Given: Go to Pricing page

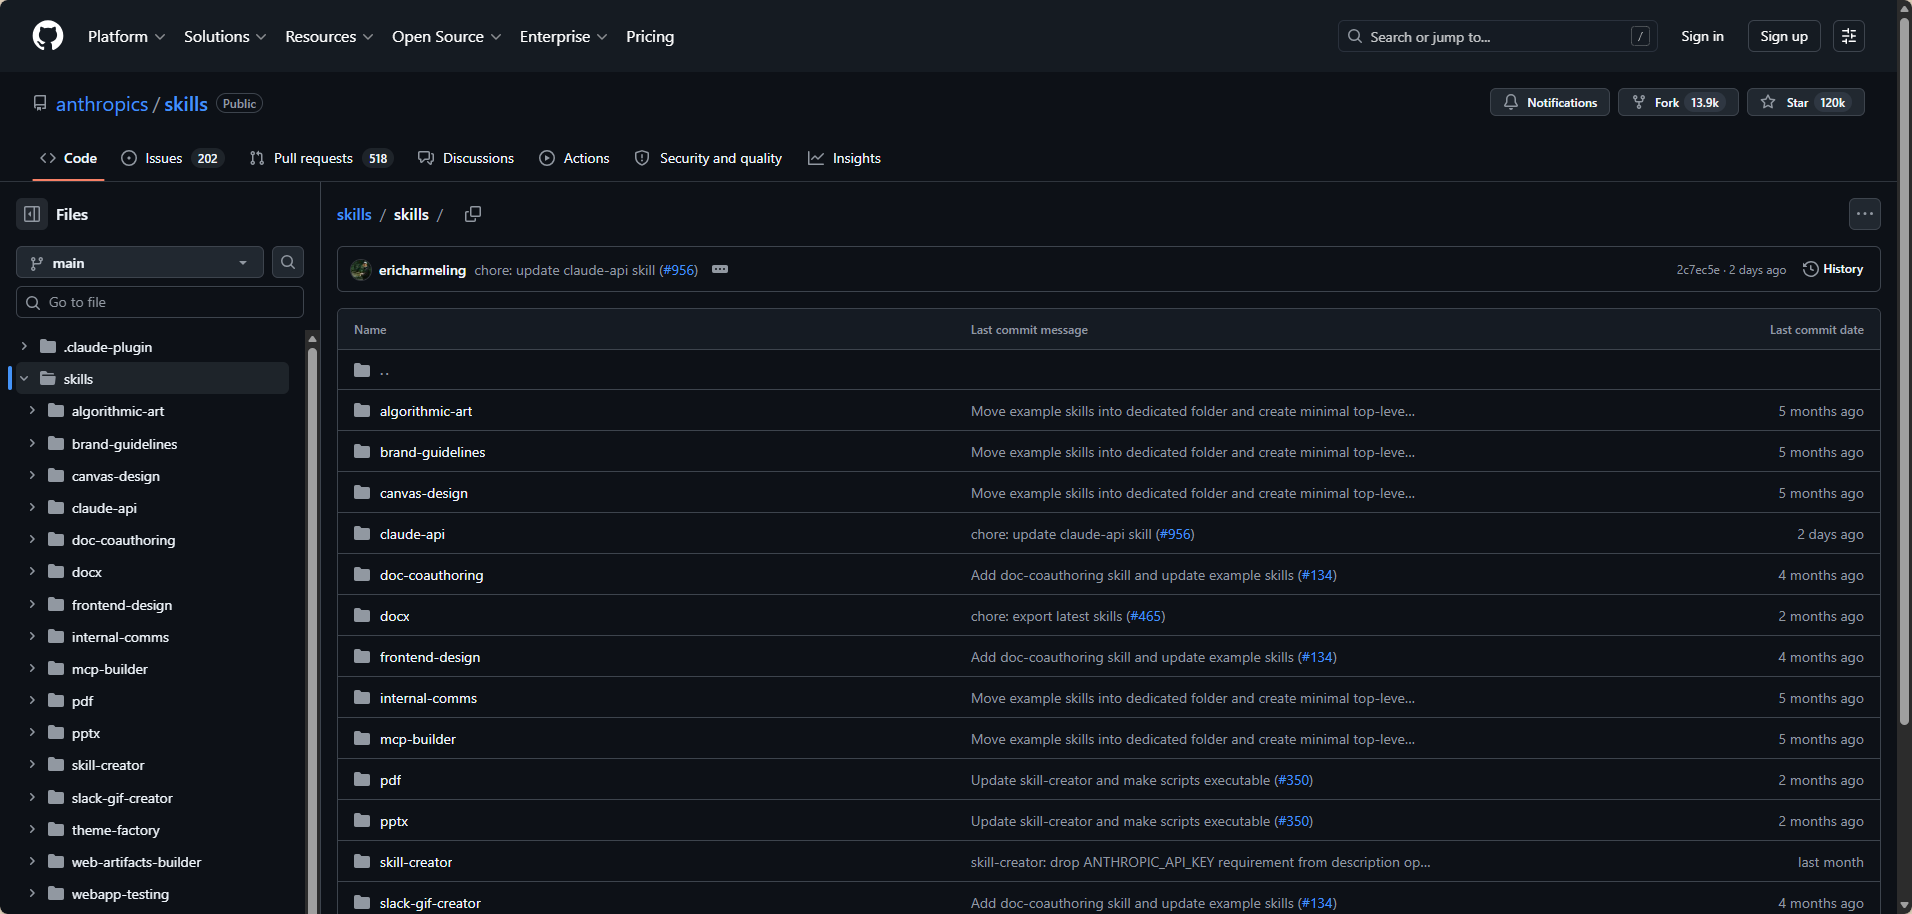Looking at the screenshot, I should [x=650, y=36].
